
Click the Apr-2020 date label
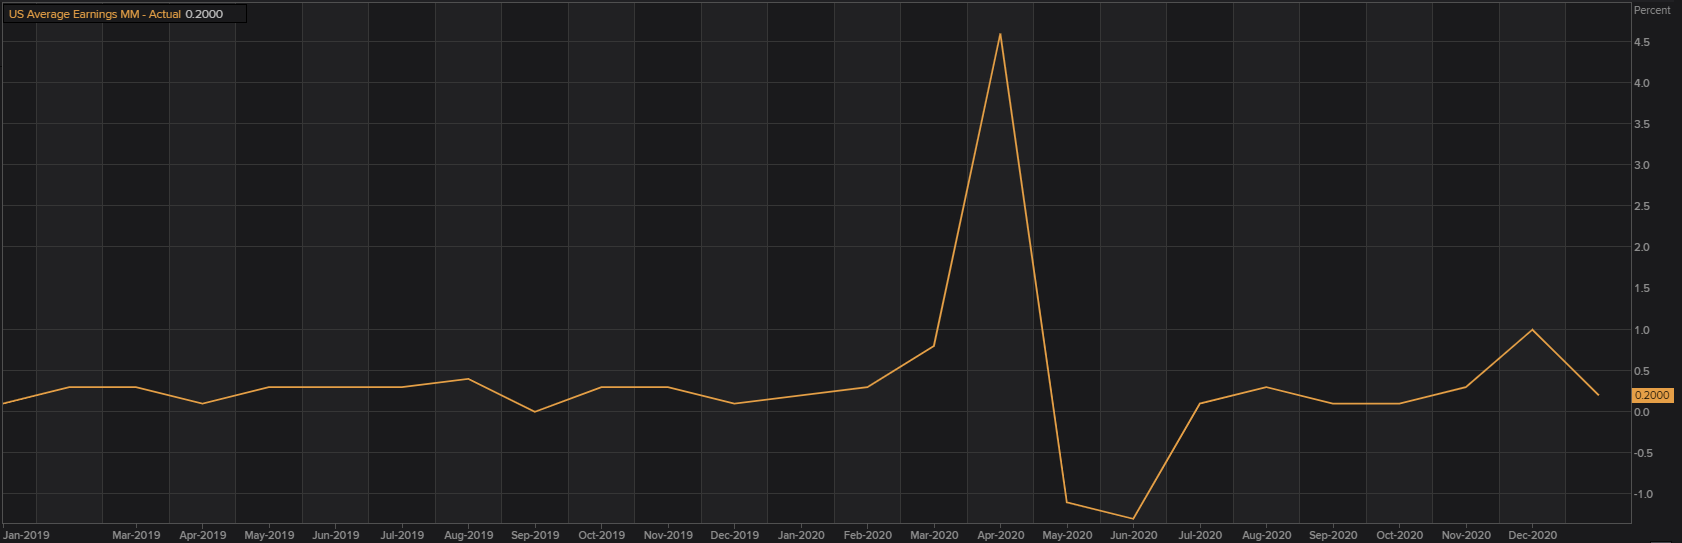coord(1000,535)
